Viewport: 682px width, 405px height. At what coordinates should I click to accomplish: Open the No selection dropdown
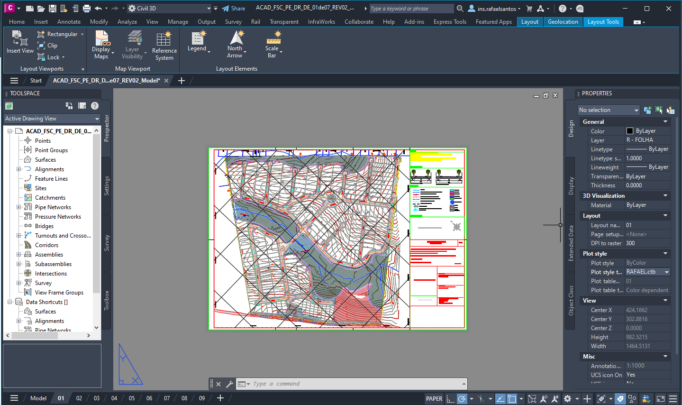608,110
